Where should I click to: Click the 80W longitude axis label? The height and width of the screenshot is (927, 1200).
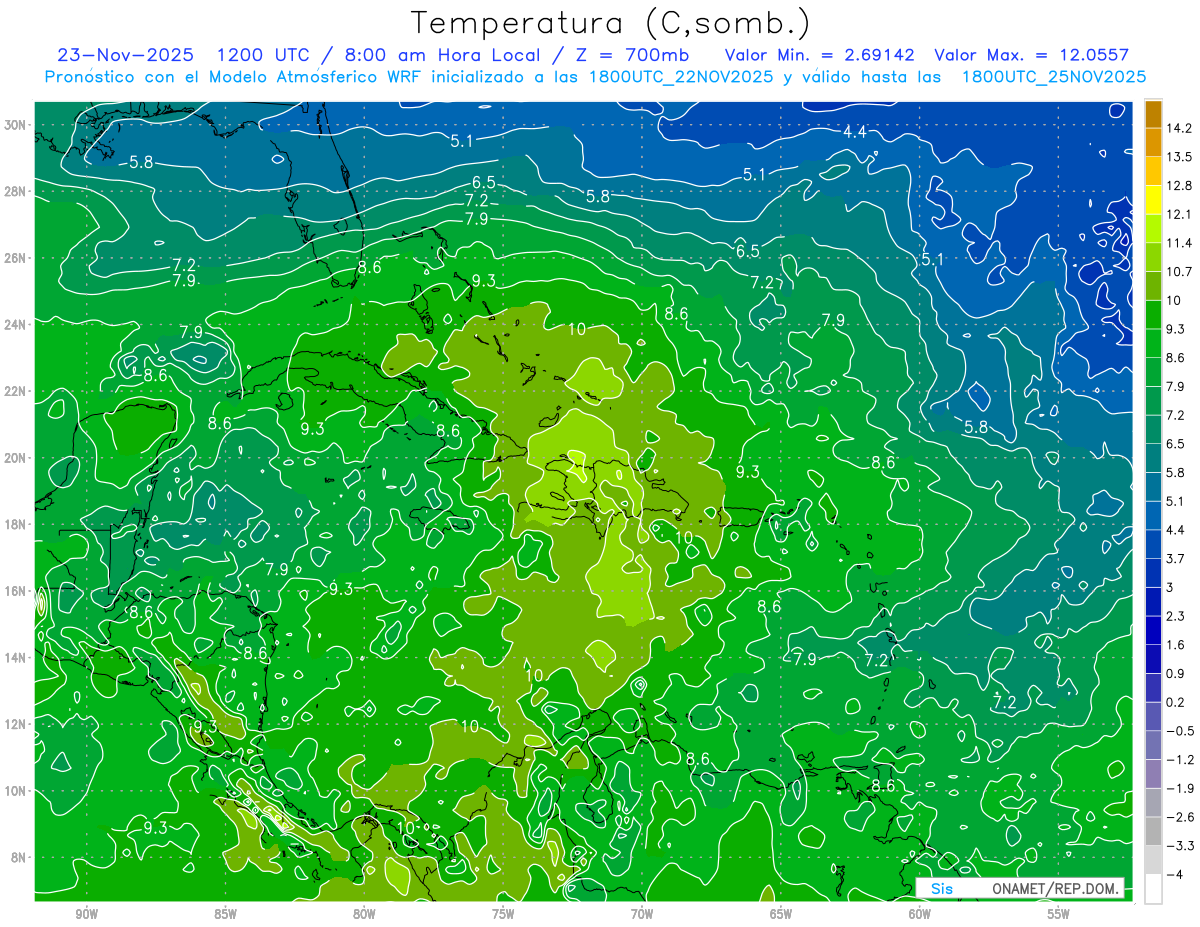click(x=364, y=914)
